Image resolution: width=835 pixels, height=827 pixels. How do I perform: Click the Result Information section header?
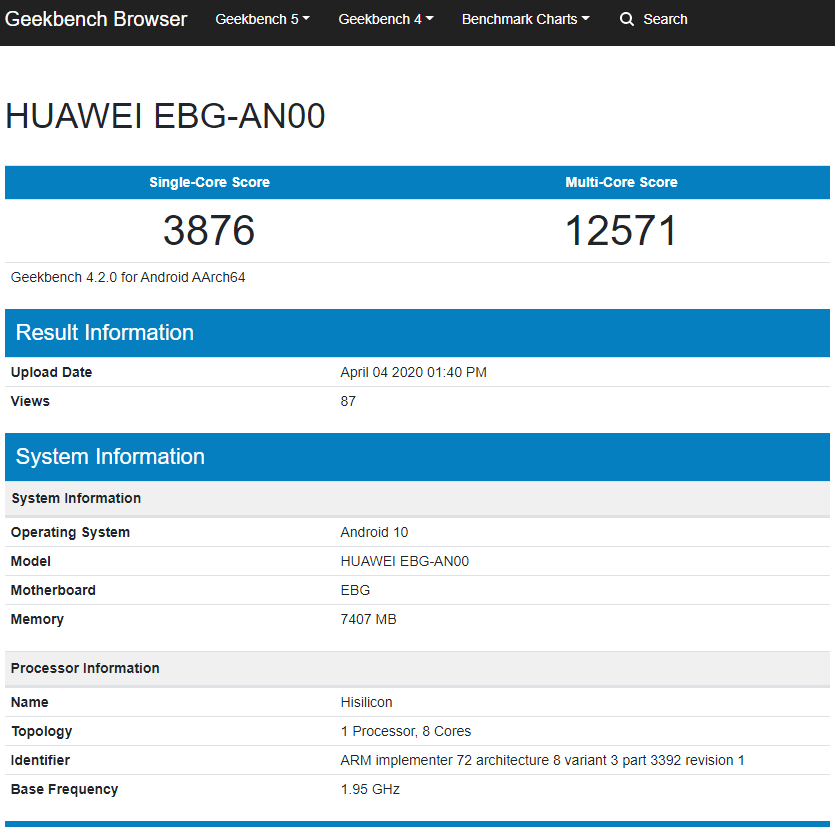tap(418, 333)
